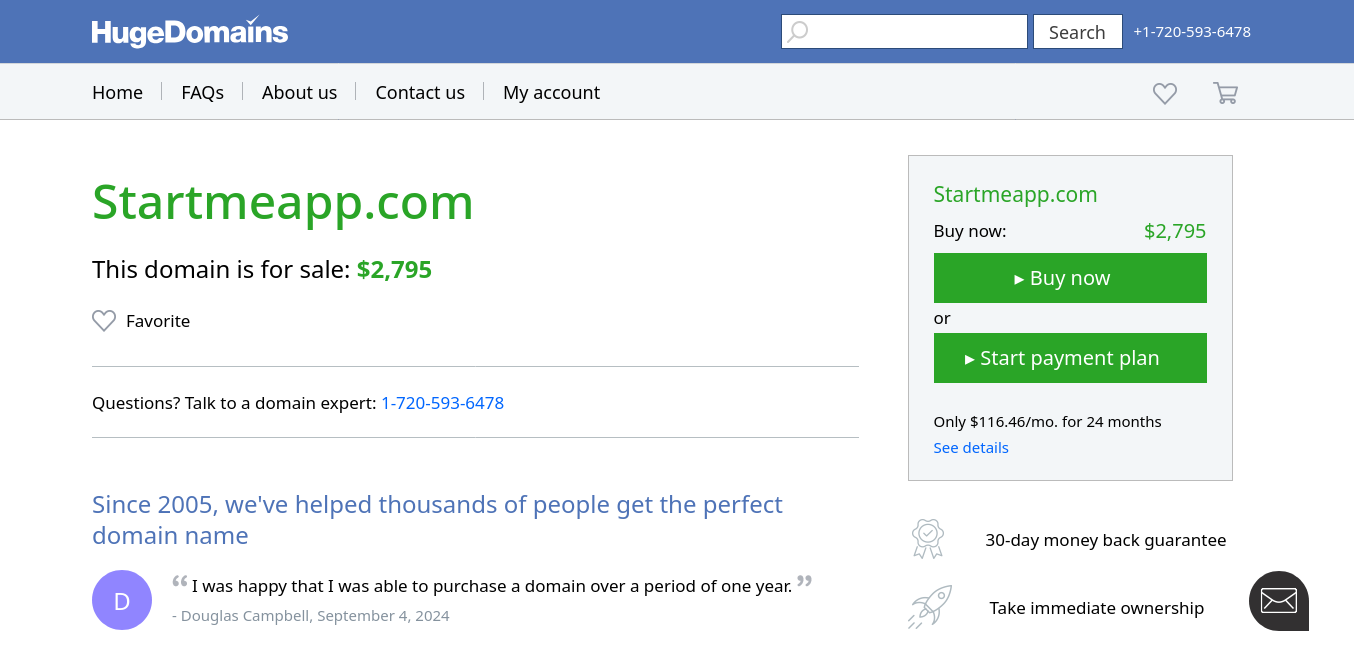Image resolution: width=1366 pixels, height=651 pixels.
Task: Click the mail chat bubble icon
Action: click(x=1279, y=601)
